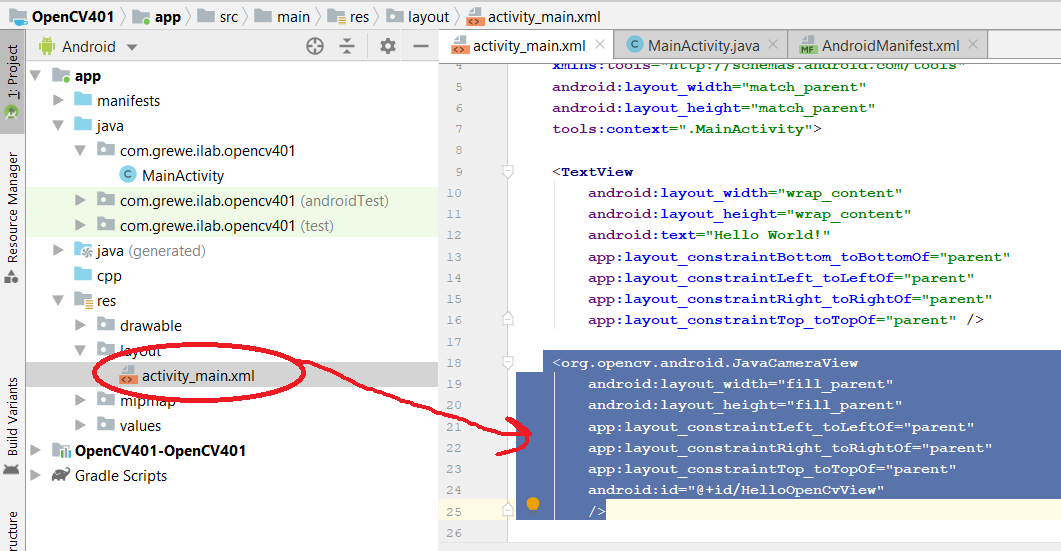
Task: Click the yellow intention bulb in gutter
Action: (533, 503)
